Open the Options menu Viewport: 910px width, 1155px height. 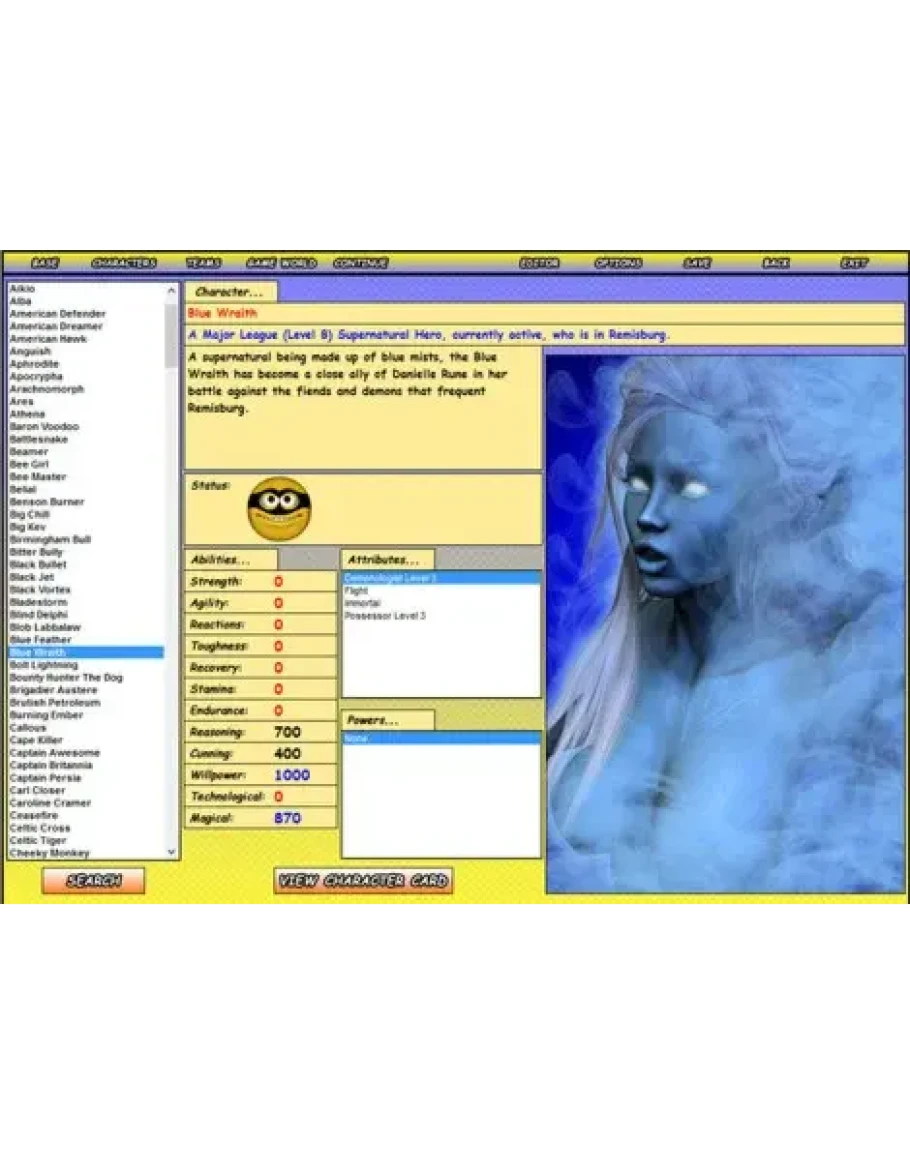tap(618, 263)
